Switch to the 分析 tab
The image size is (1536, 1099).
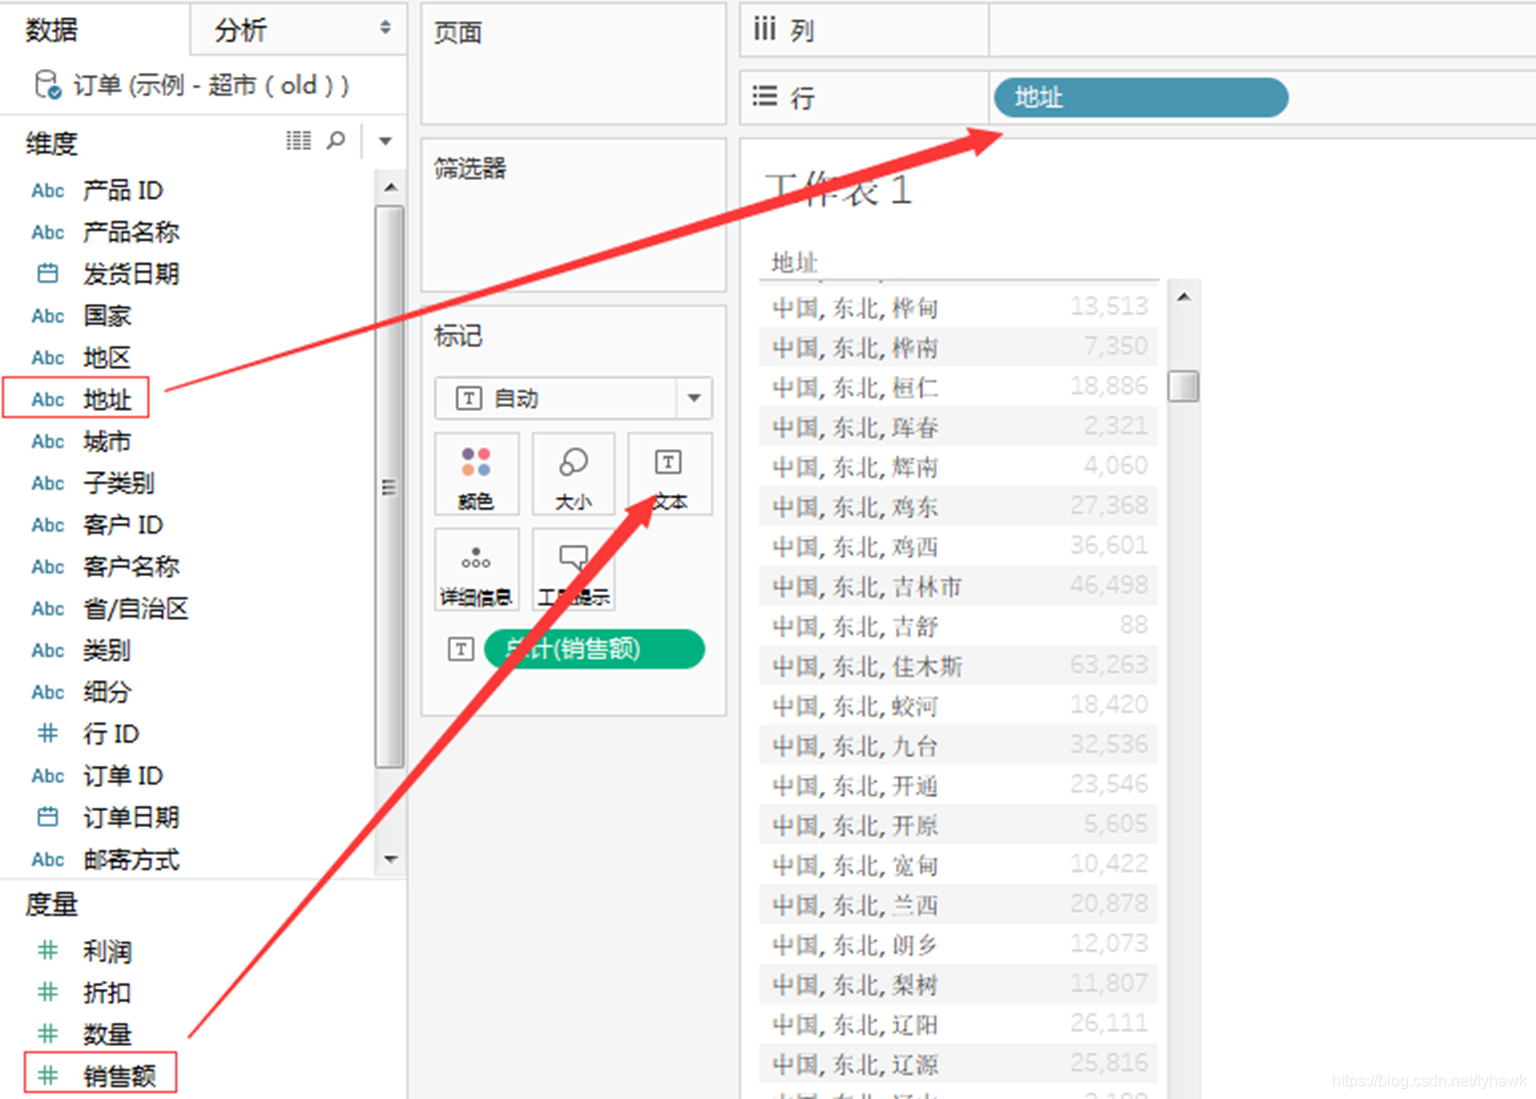click(x=241, y=30)
